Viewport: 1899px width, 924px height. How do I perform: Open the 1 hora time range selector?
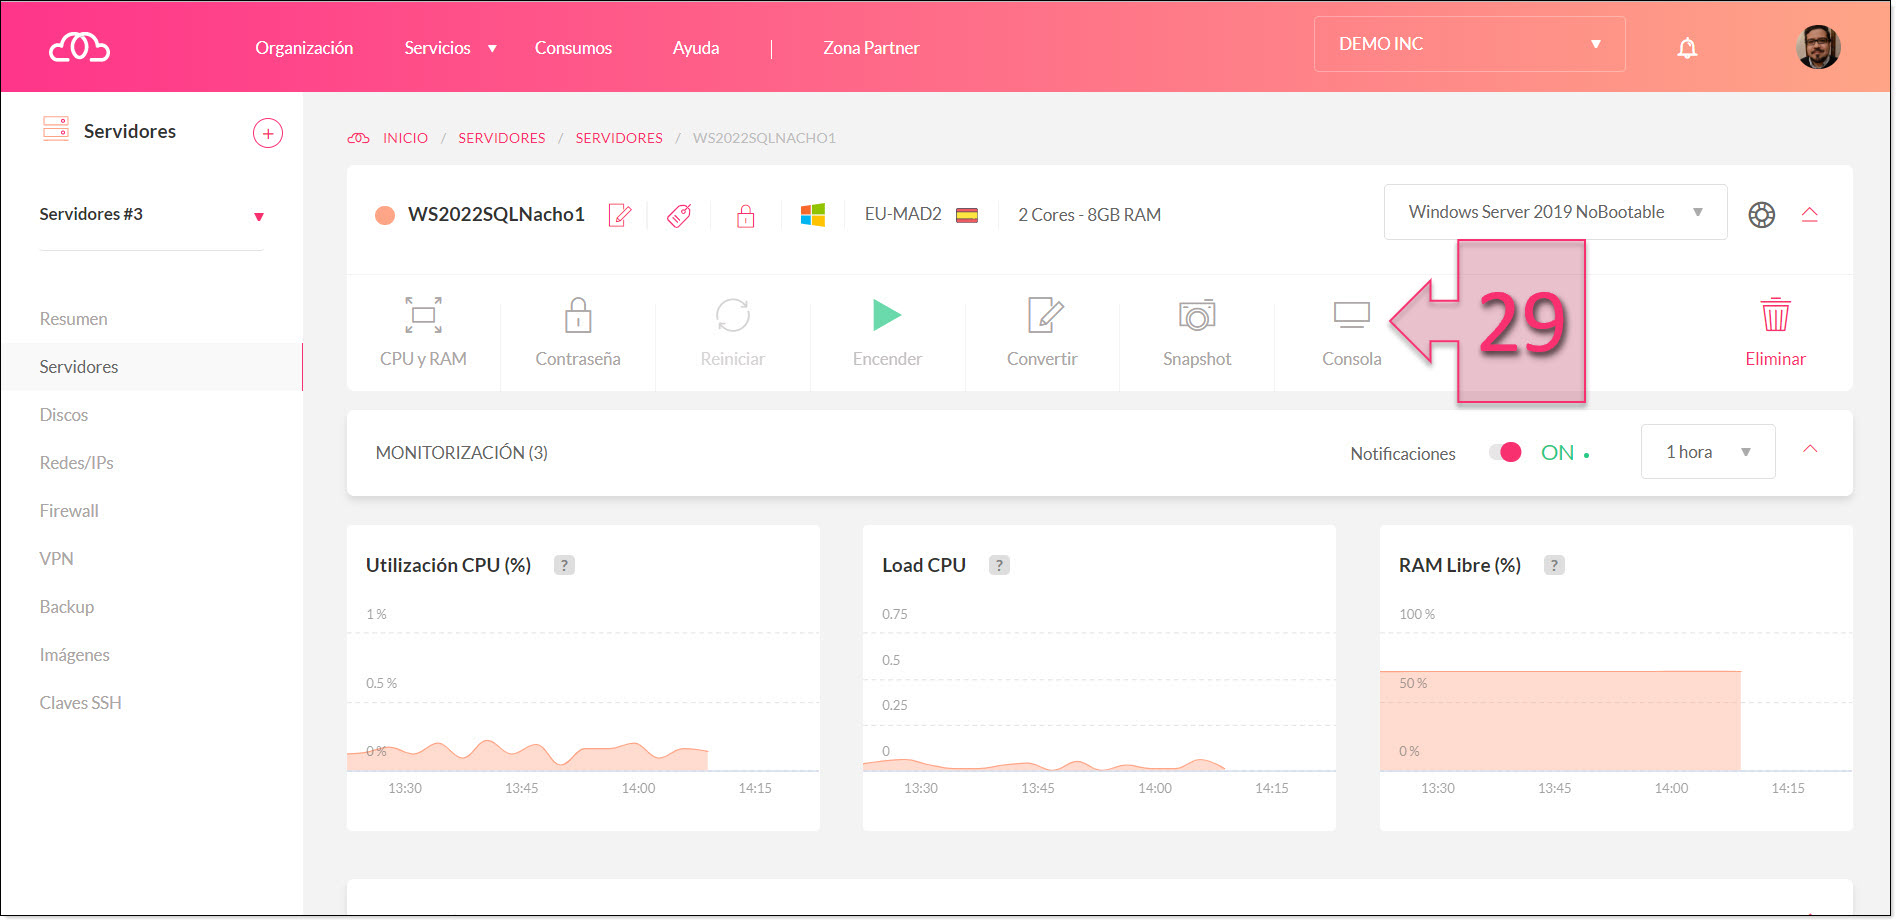[x=1707, y=451]
